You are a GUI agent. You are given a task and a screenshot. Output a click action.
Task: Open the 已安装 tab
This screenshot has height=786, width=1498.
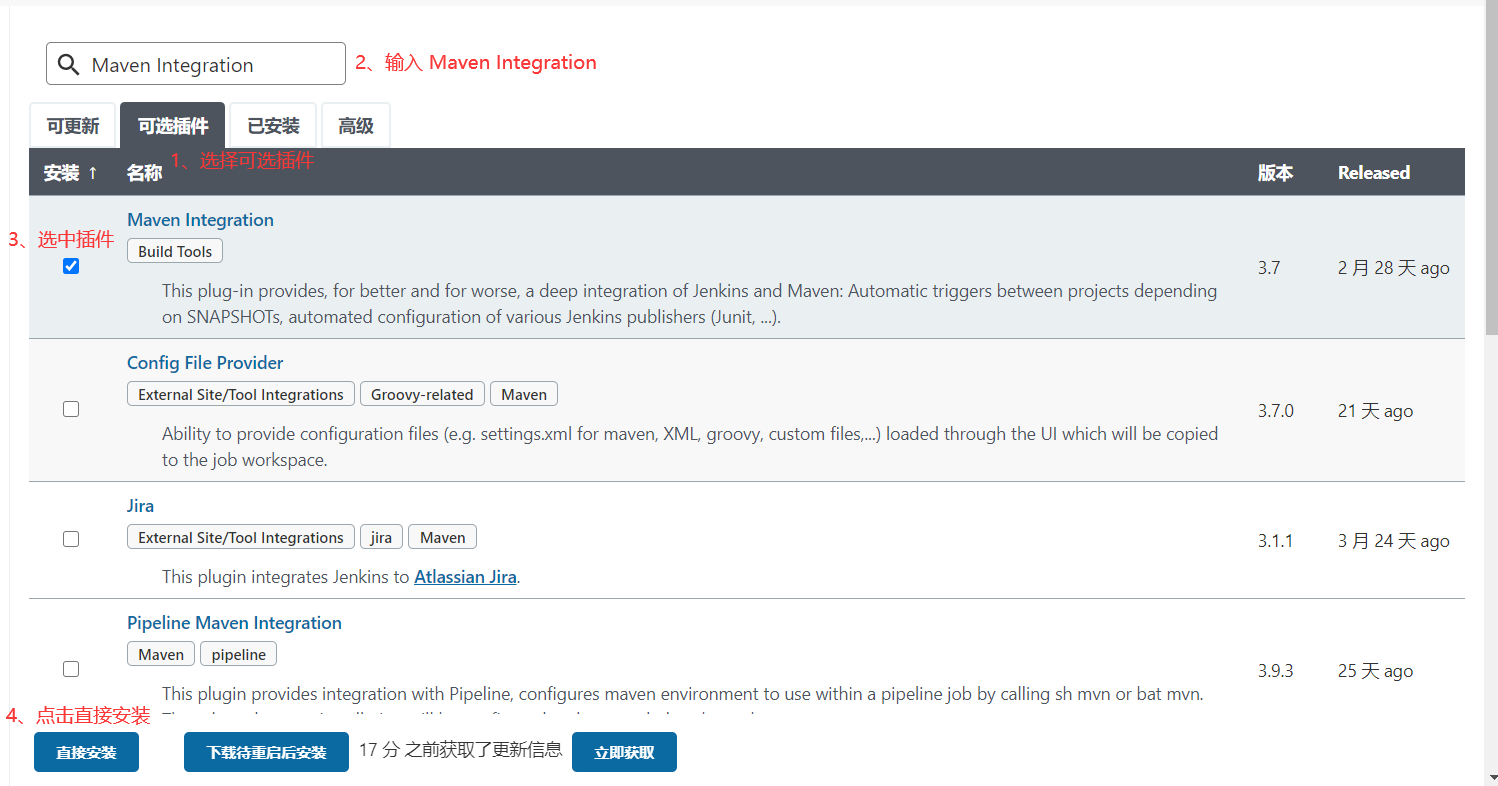[x=273, y=124]
